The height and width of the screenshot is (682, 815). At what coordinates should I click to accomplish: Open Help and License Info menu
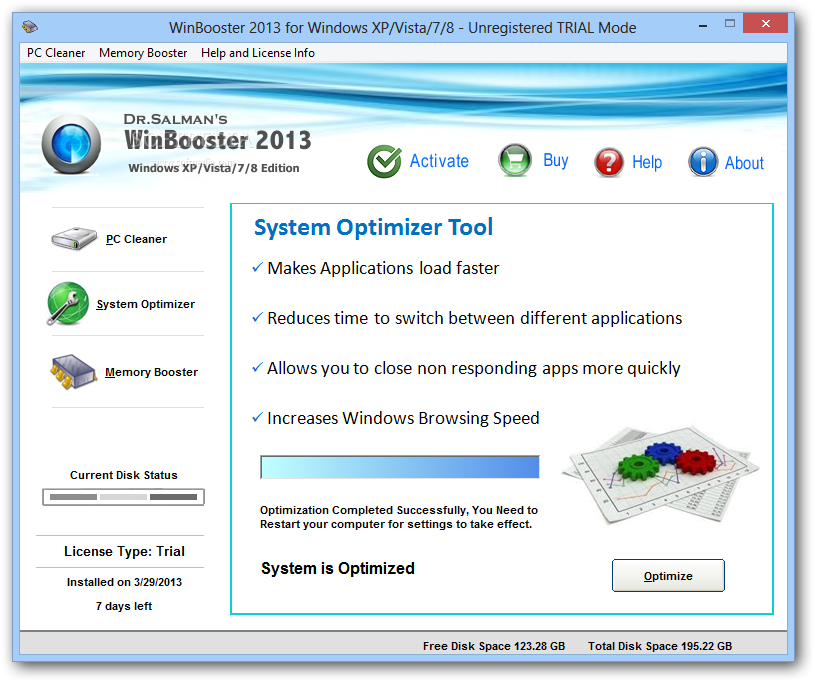click(258, 53)
